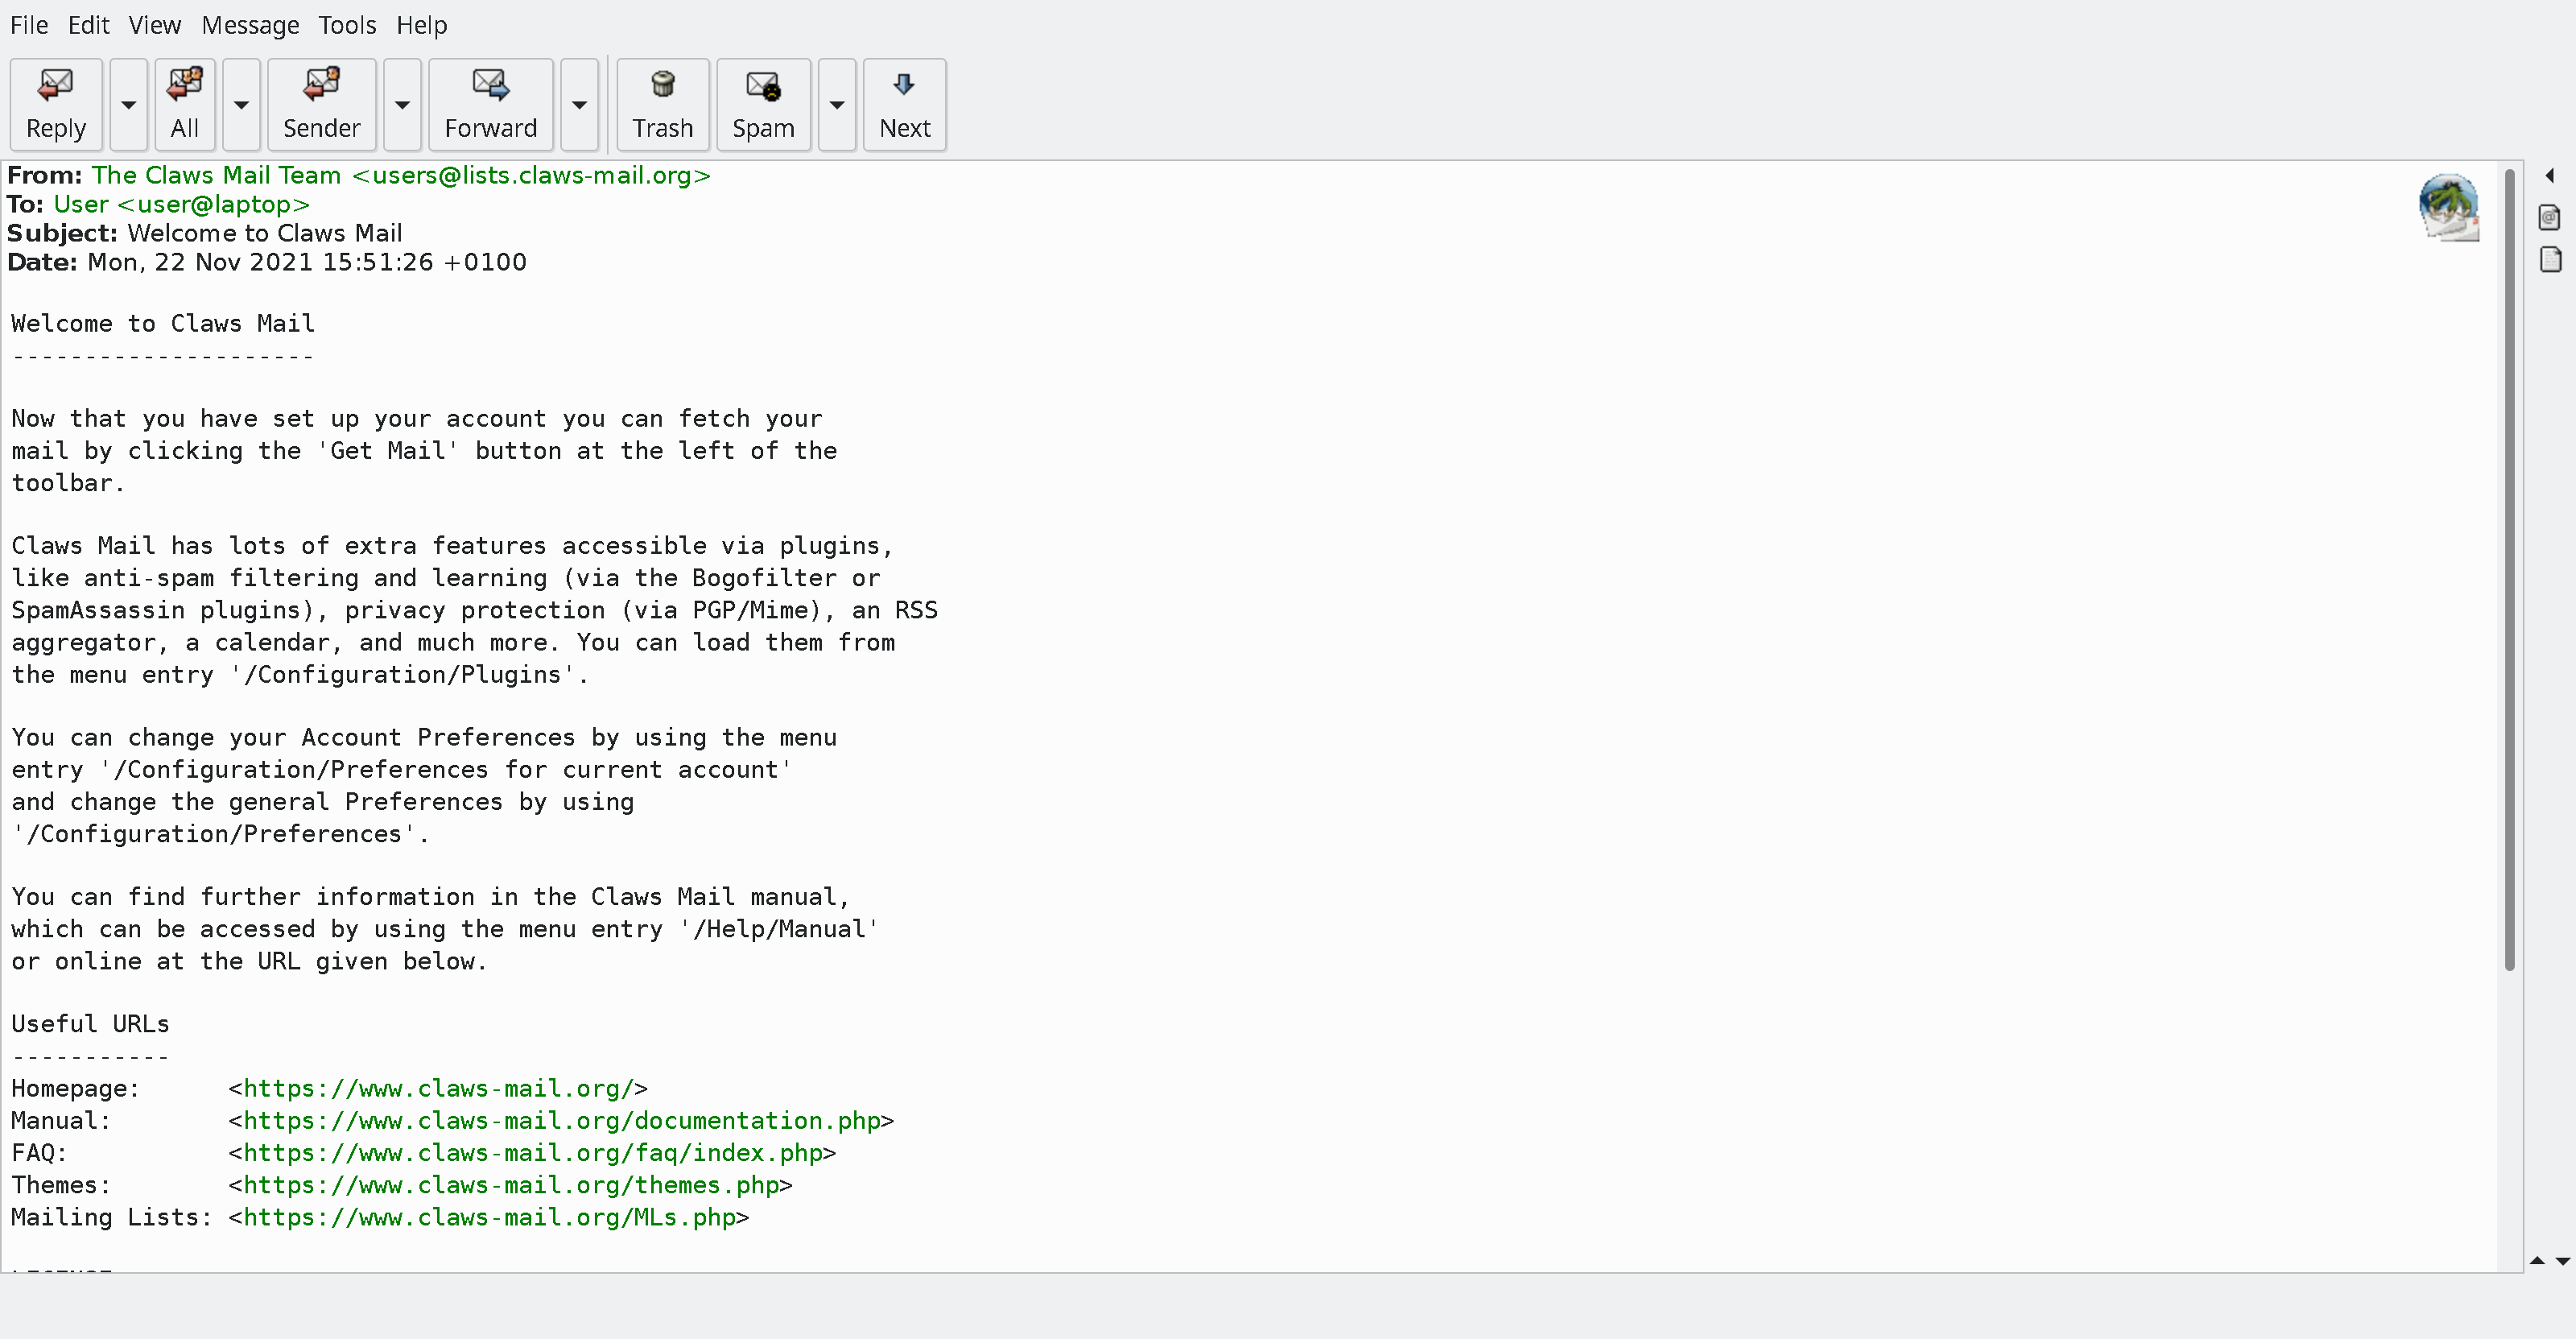The image size is (2576, 1339).
Task: Open the Message menu
Action: click(250, 25)
